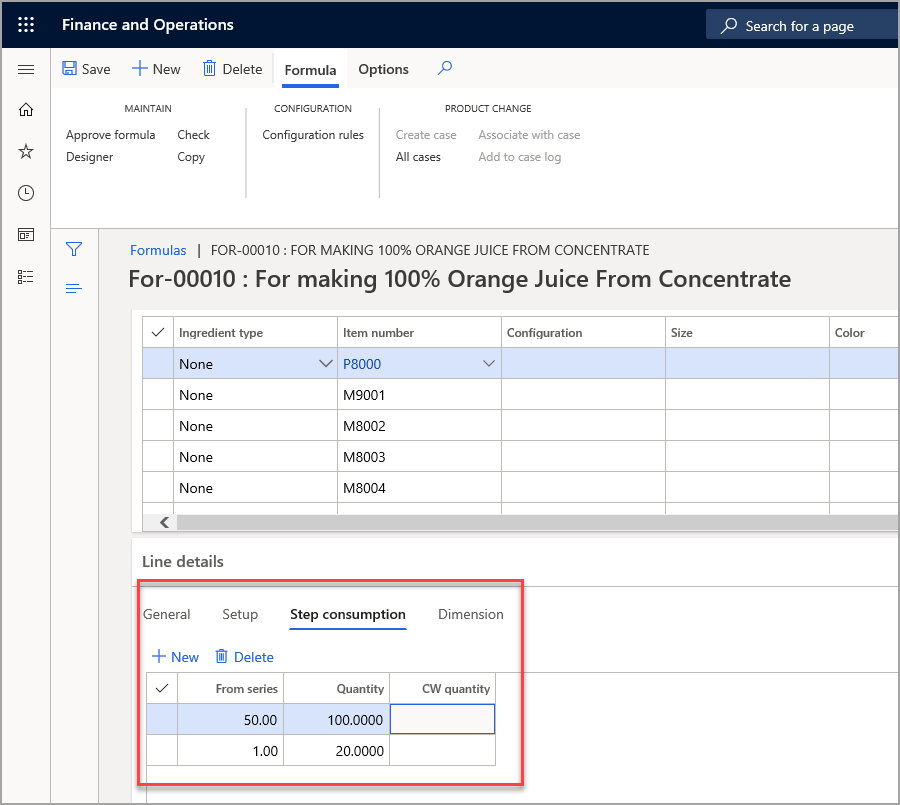The width and height of the screenshot is (900, 805).
Task: Click the Save button with disk icon
Action: tap(86, 69)
